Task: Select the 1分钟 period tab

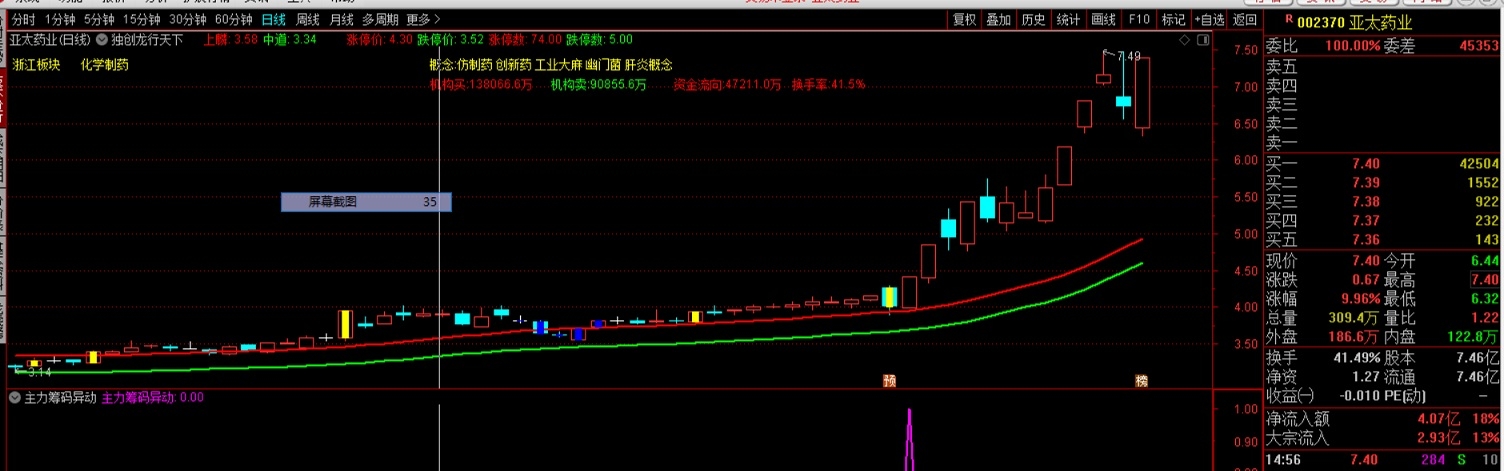Action: pos(61,19)
